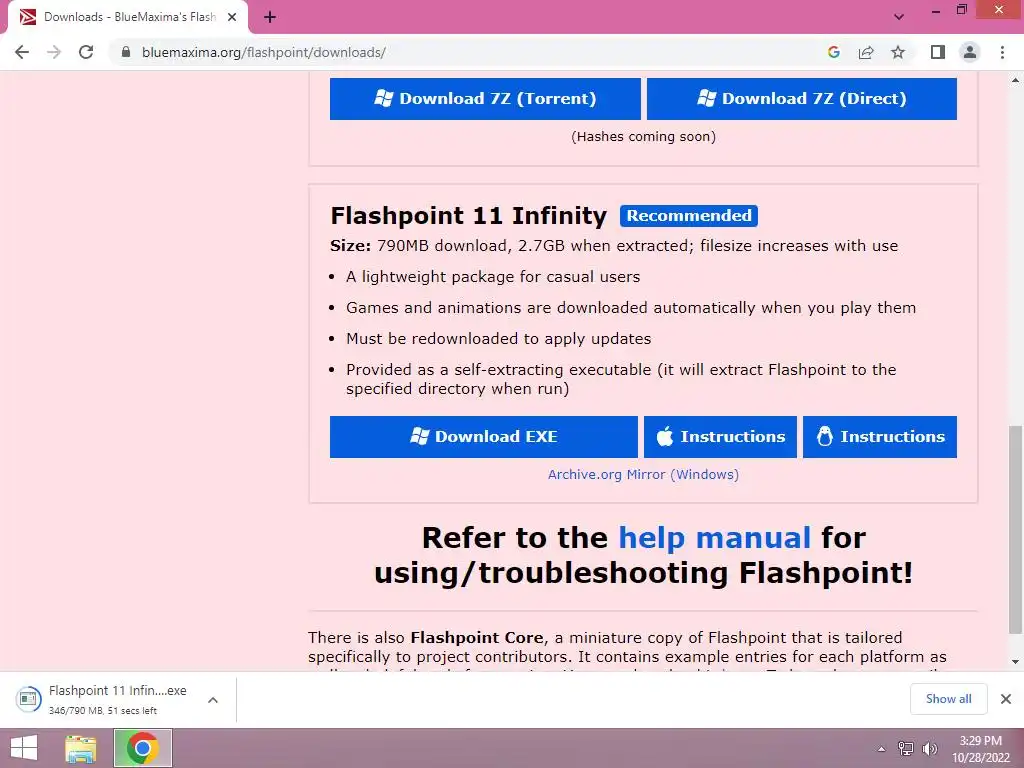Expand the tab search chevron
1024x768 pixels.
tap(899, 17)
